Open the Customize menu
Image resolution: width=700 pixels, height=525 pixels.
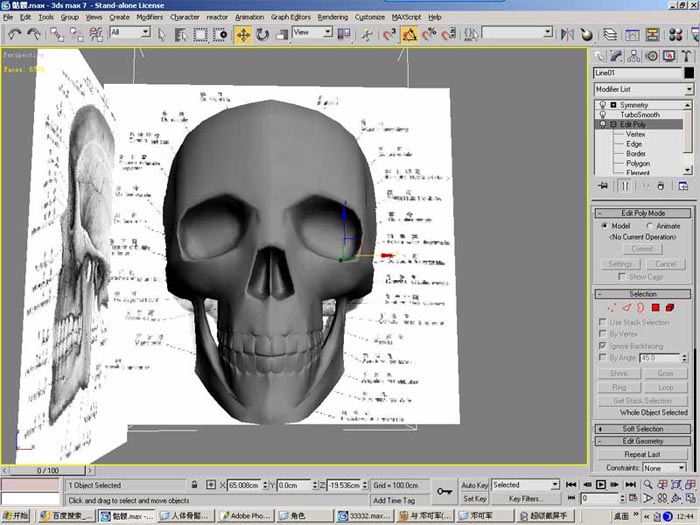370,17
